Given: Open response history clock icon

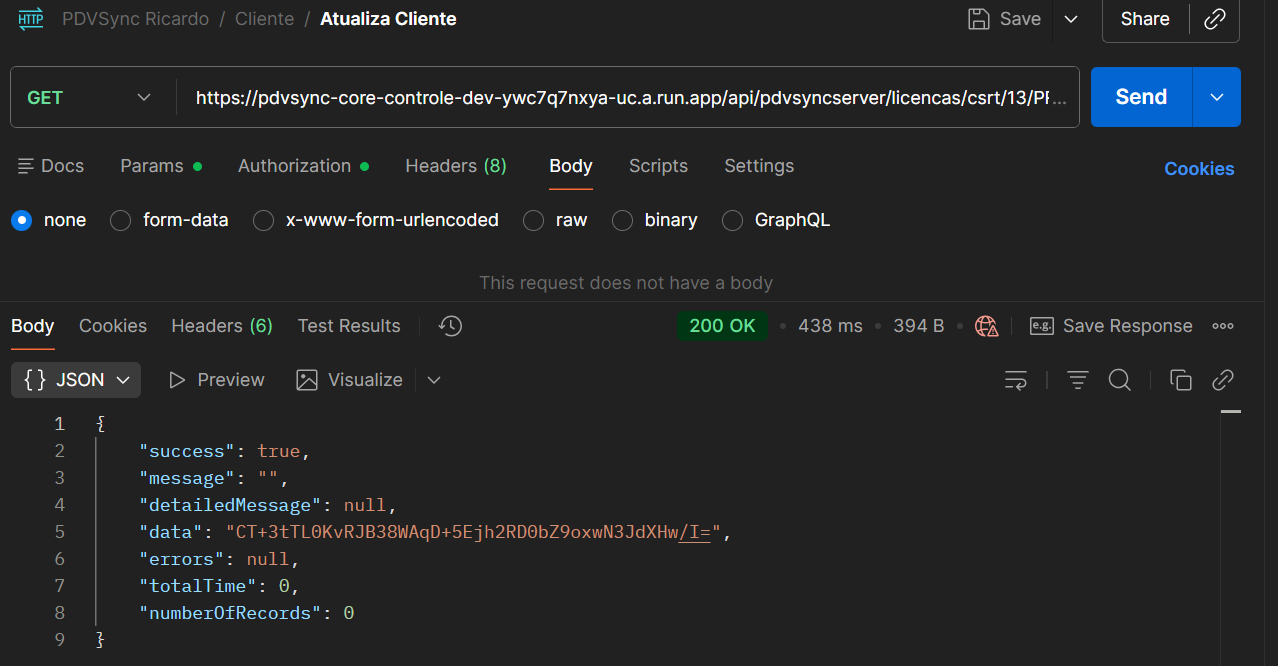Looking at the screenshot, I should tap(450, 326).
